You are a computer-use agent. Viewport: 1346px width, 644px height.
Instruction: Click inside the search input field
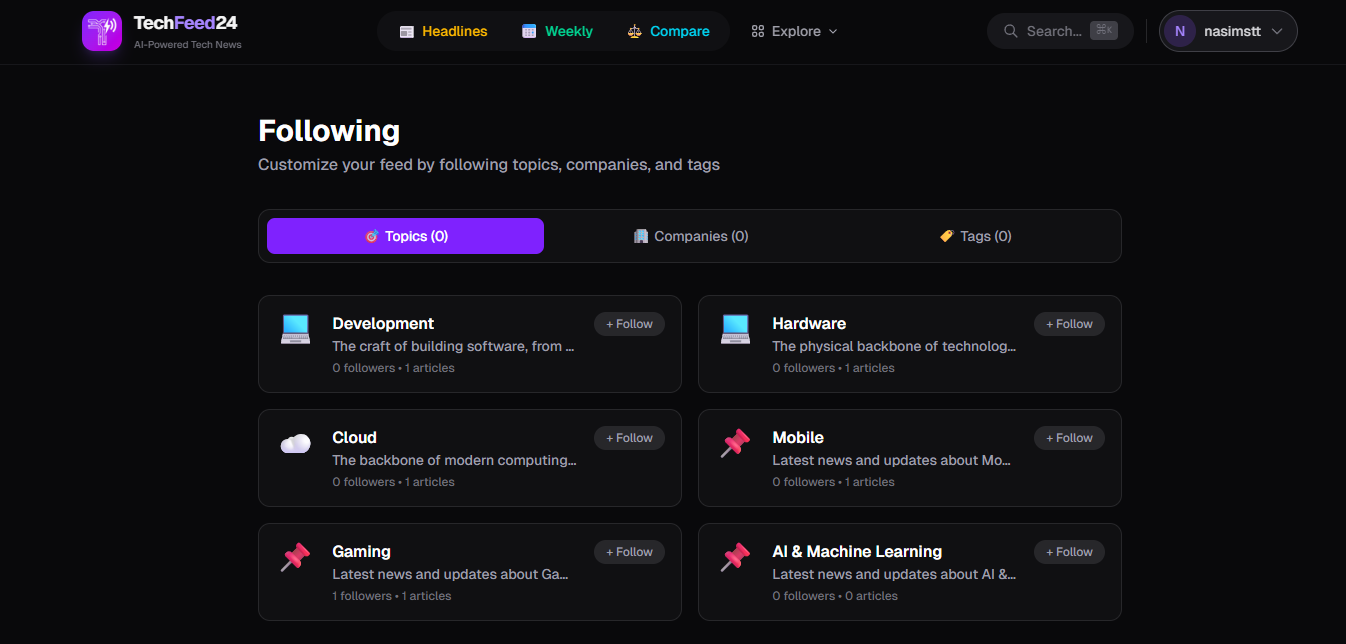[x=1055, y=31]
